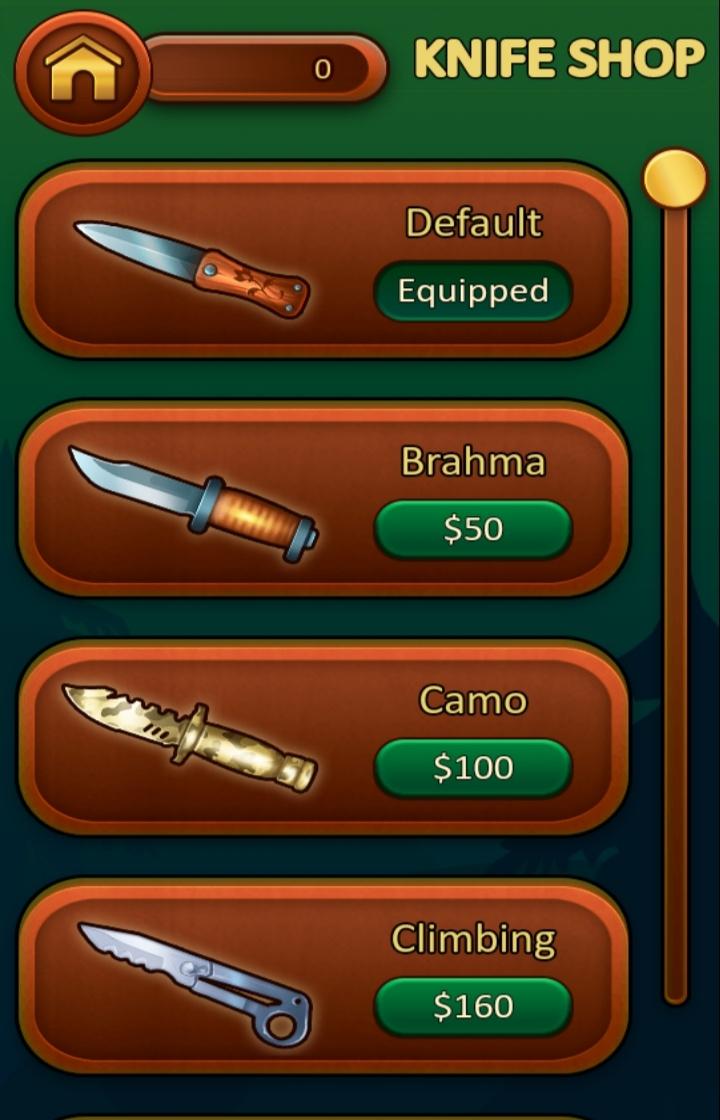This screenshot has width=720, height=1120.
Task: Open the Default knife item card
Action: click(324, 260)
